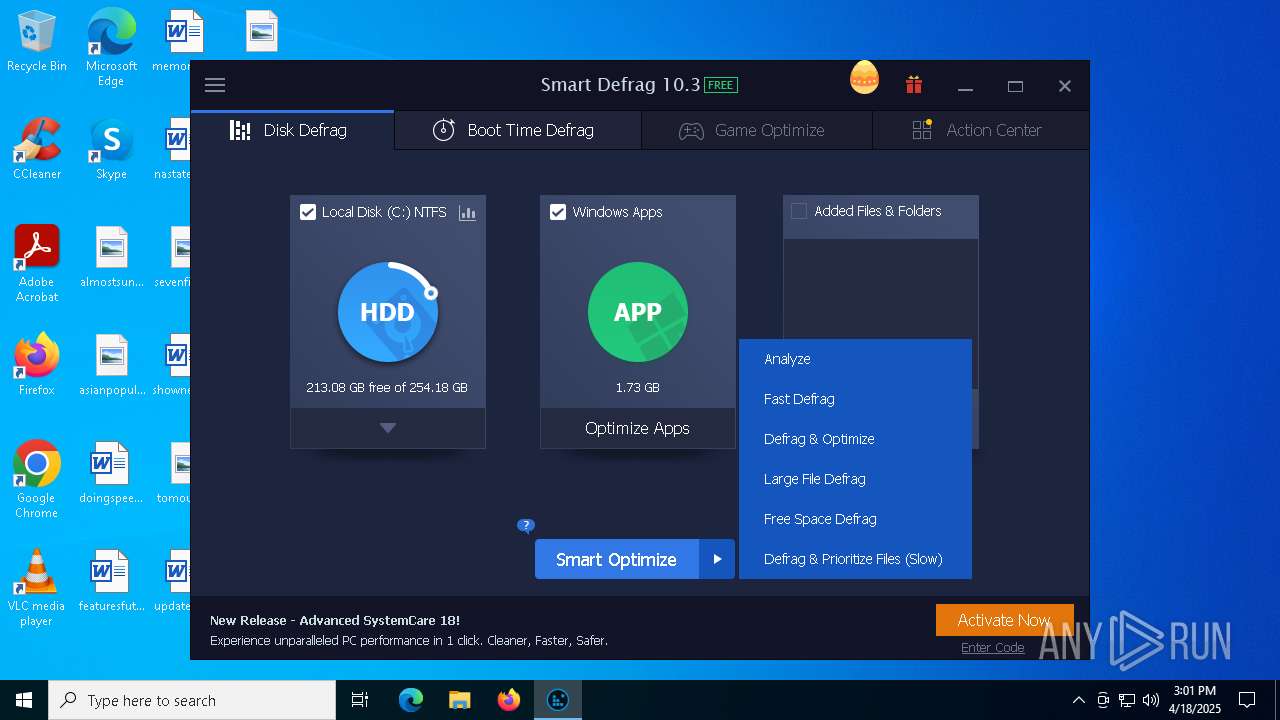Switch to Boot Time Defrag tab
The height and width of the screenshot is (720, 1280).
517,130
